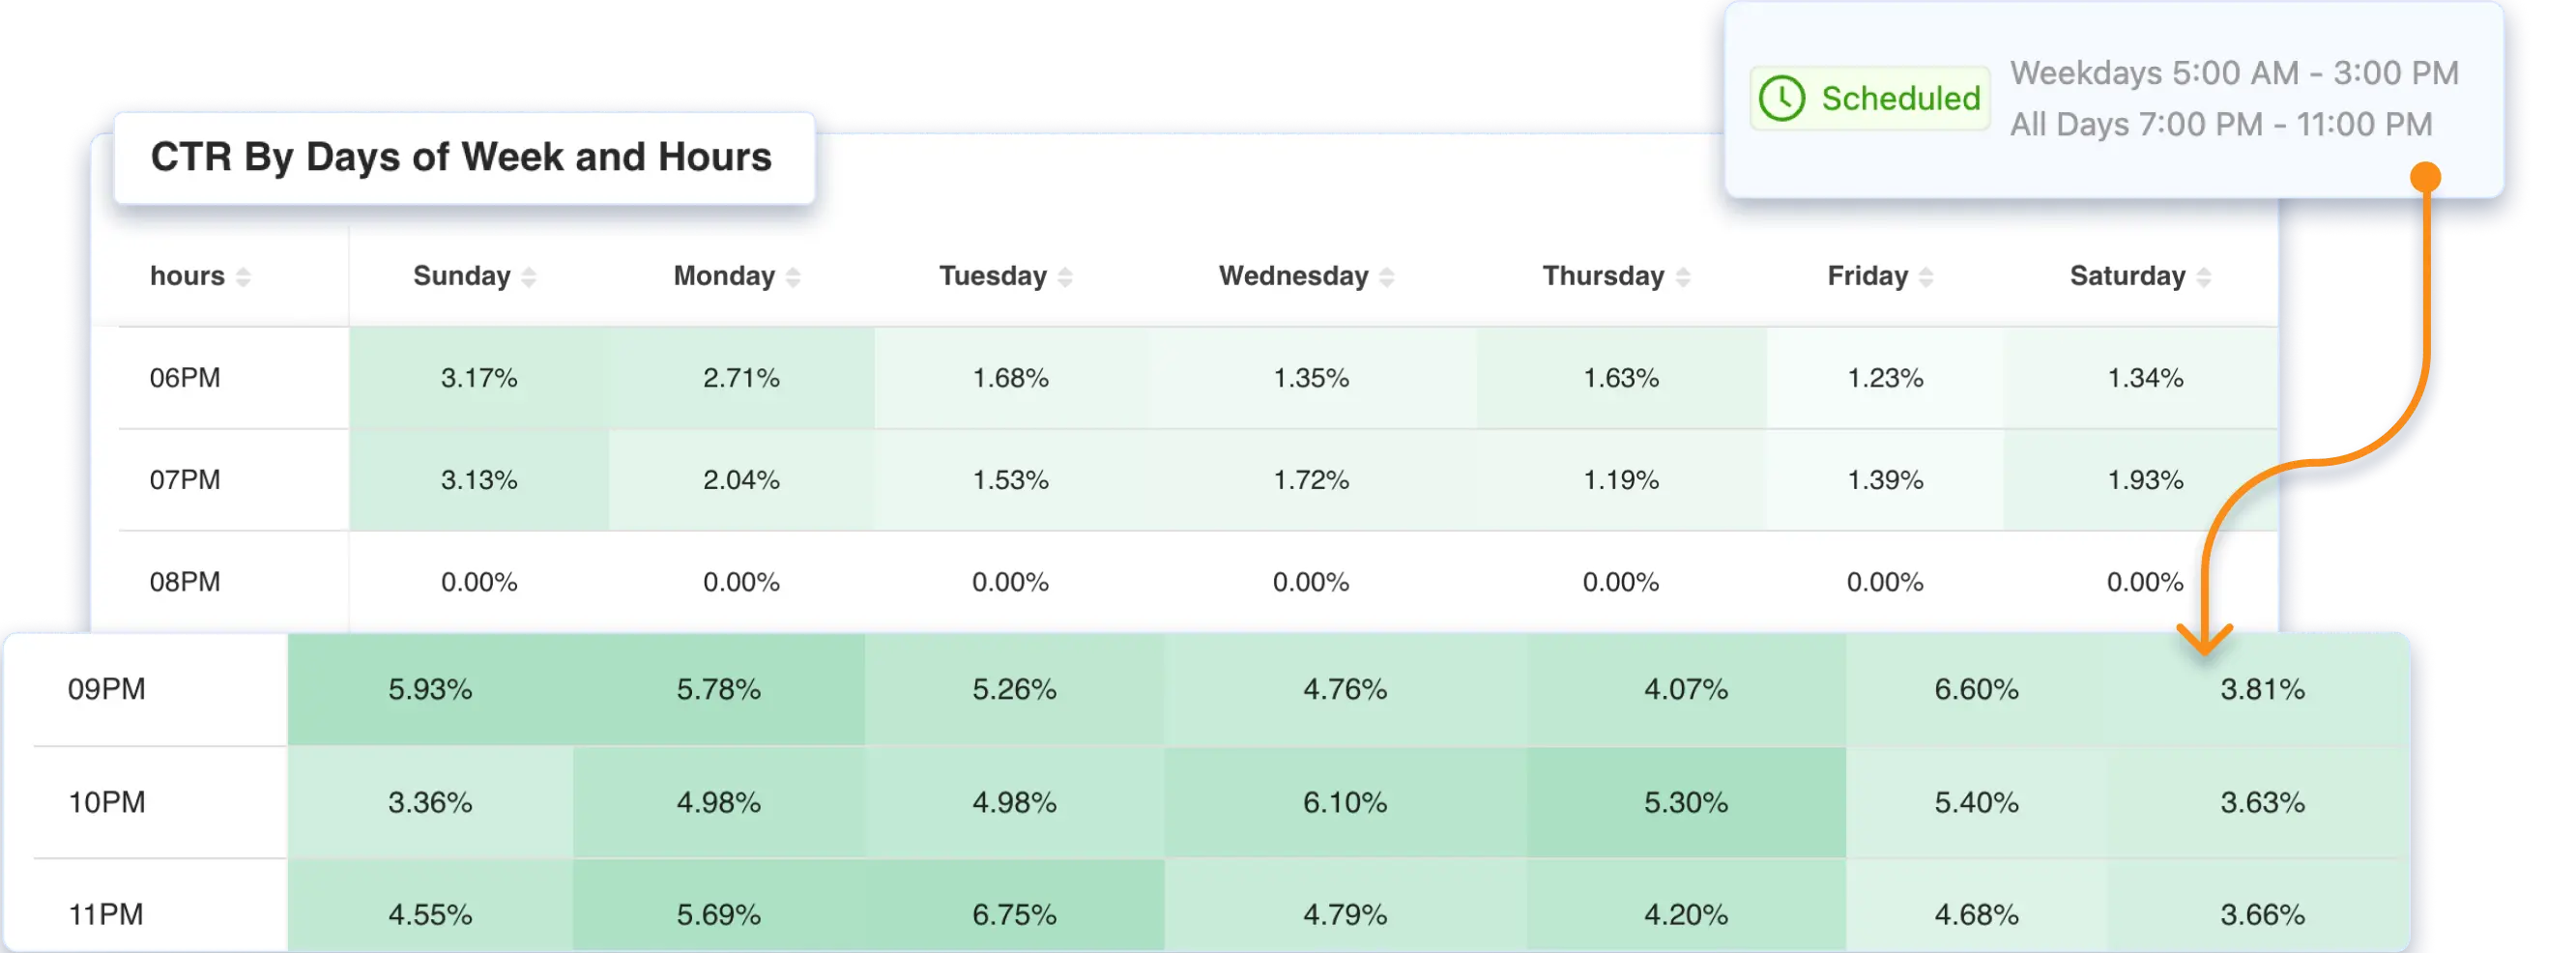Click the 0.00% Wednesday 08PM cell

coord(1311,582)
